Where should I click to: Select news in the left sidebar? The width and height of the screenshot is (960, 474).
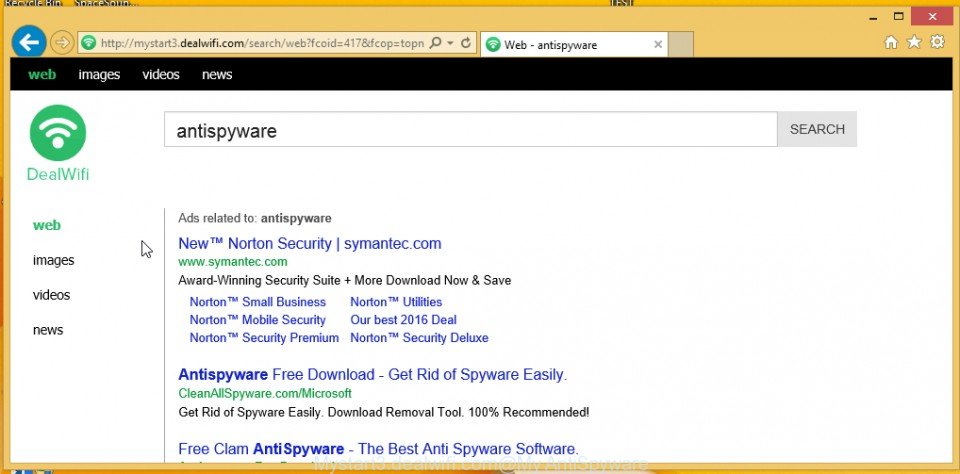tap(48, 330)
